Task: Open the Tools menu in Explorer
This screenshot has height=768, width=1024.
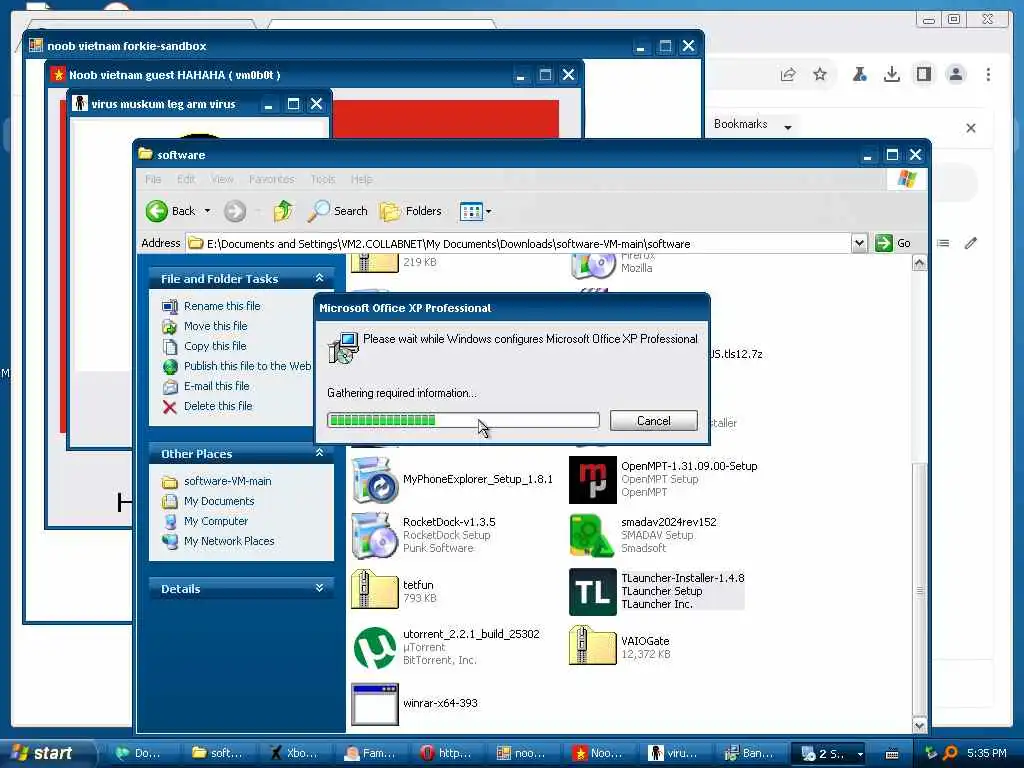Action: tap(323, 179)
